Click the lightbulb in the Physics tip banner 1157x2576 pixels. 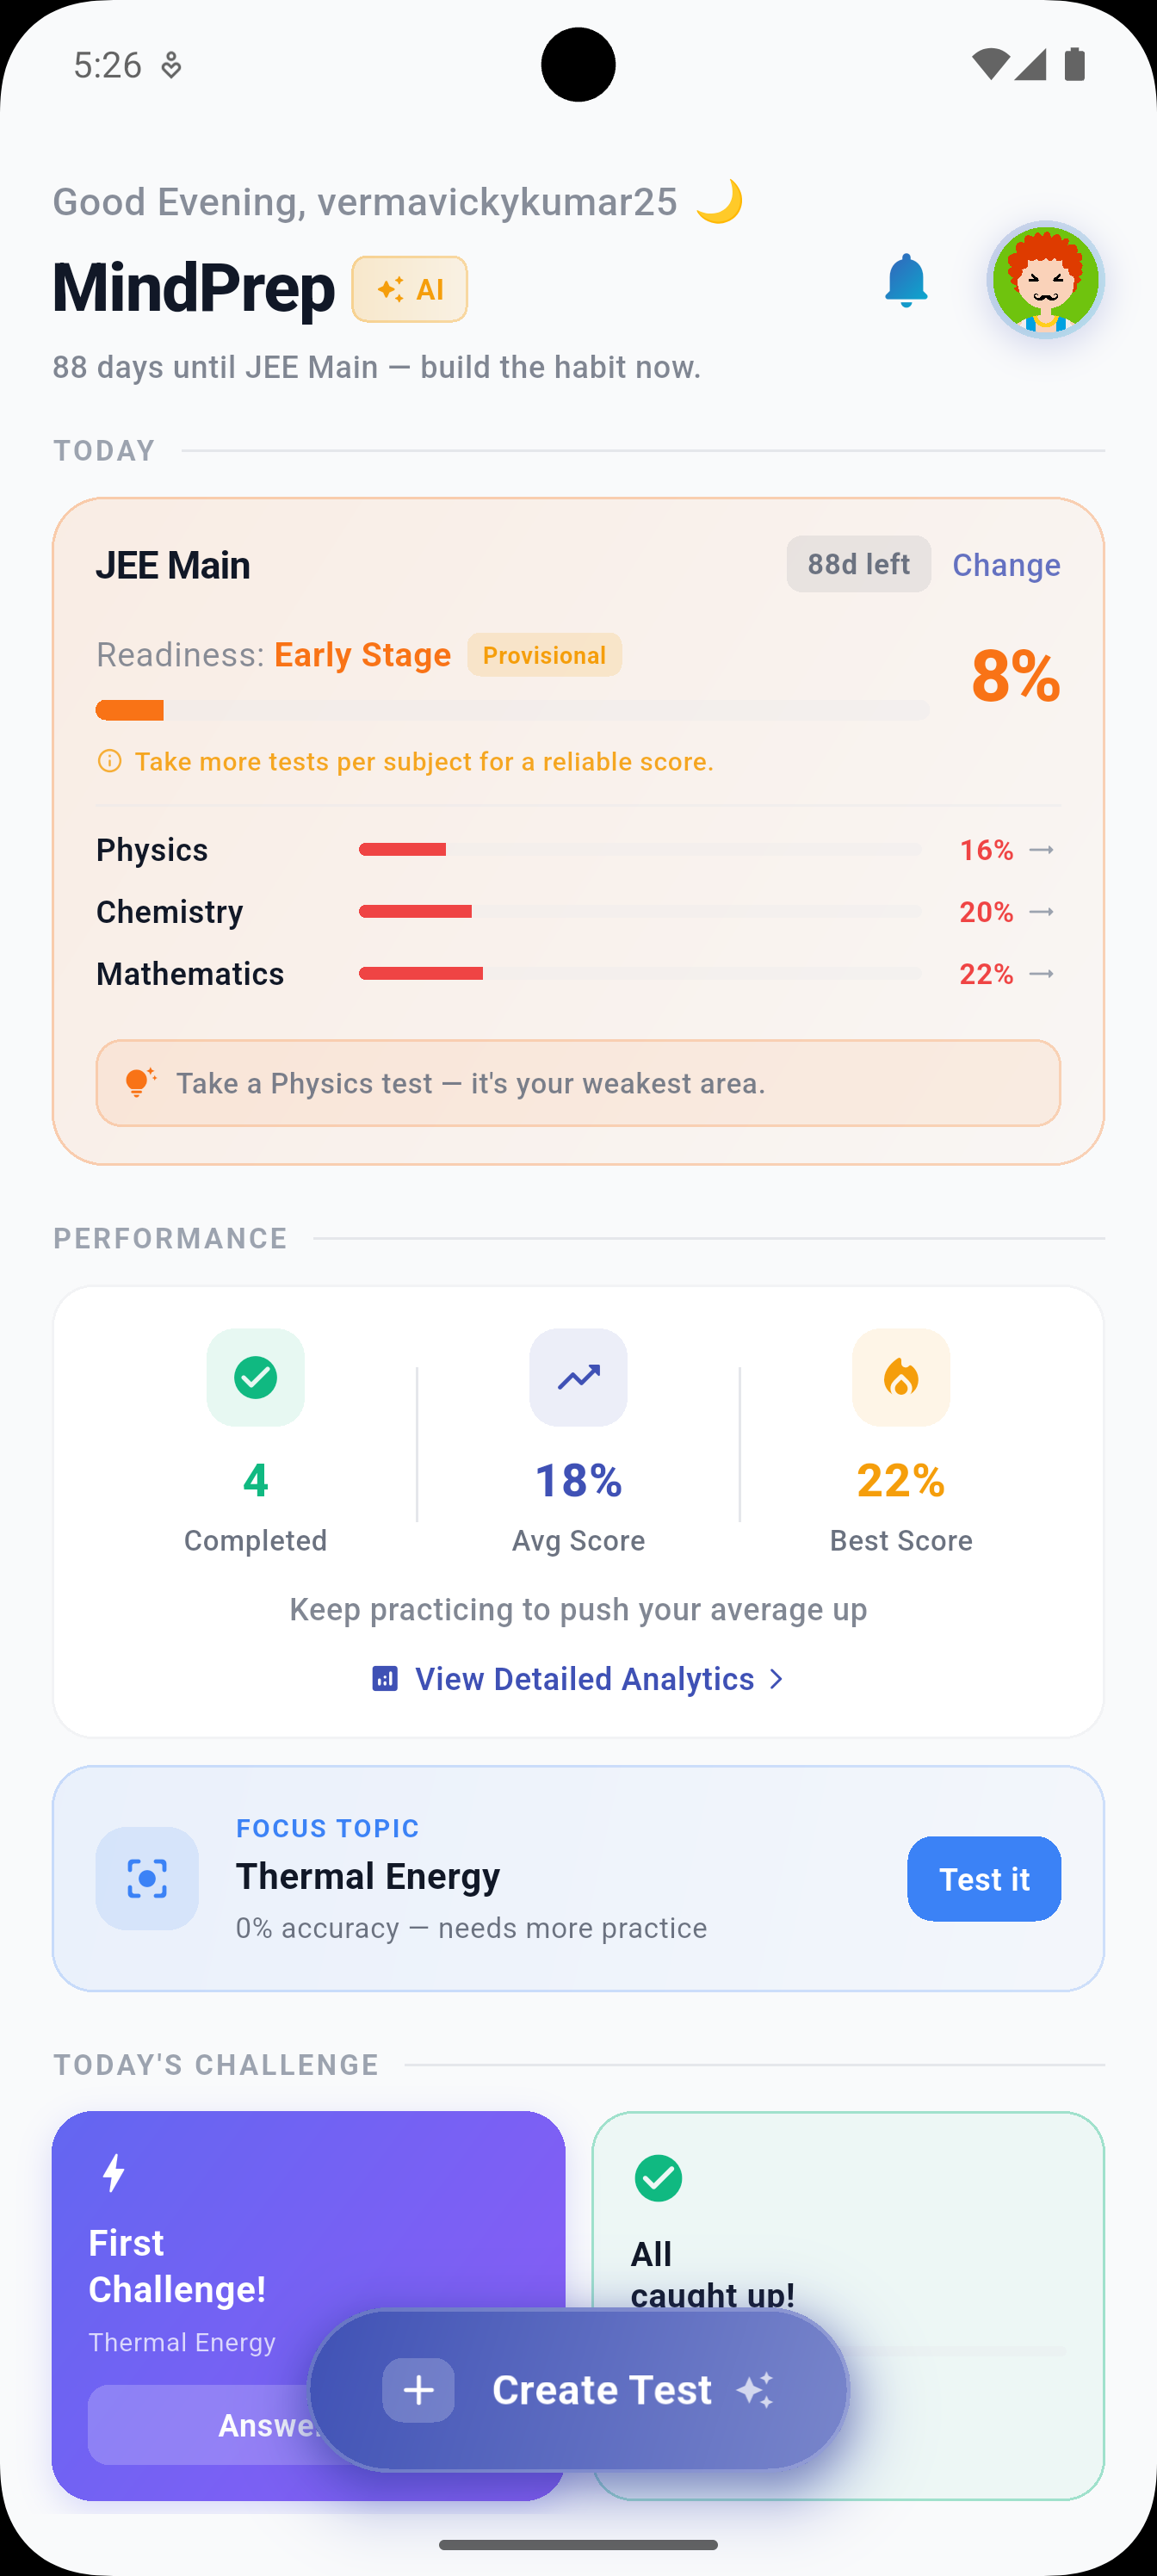140,1083
